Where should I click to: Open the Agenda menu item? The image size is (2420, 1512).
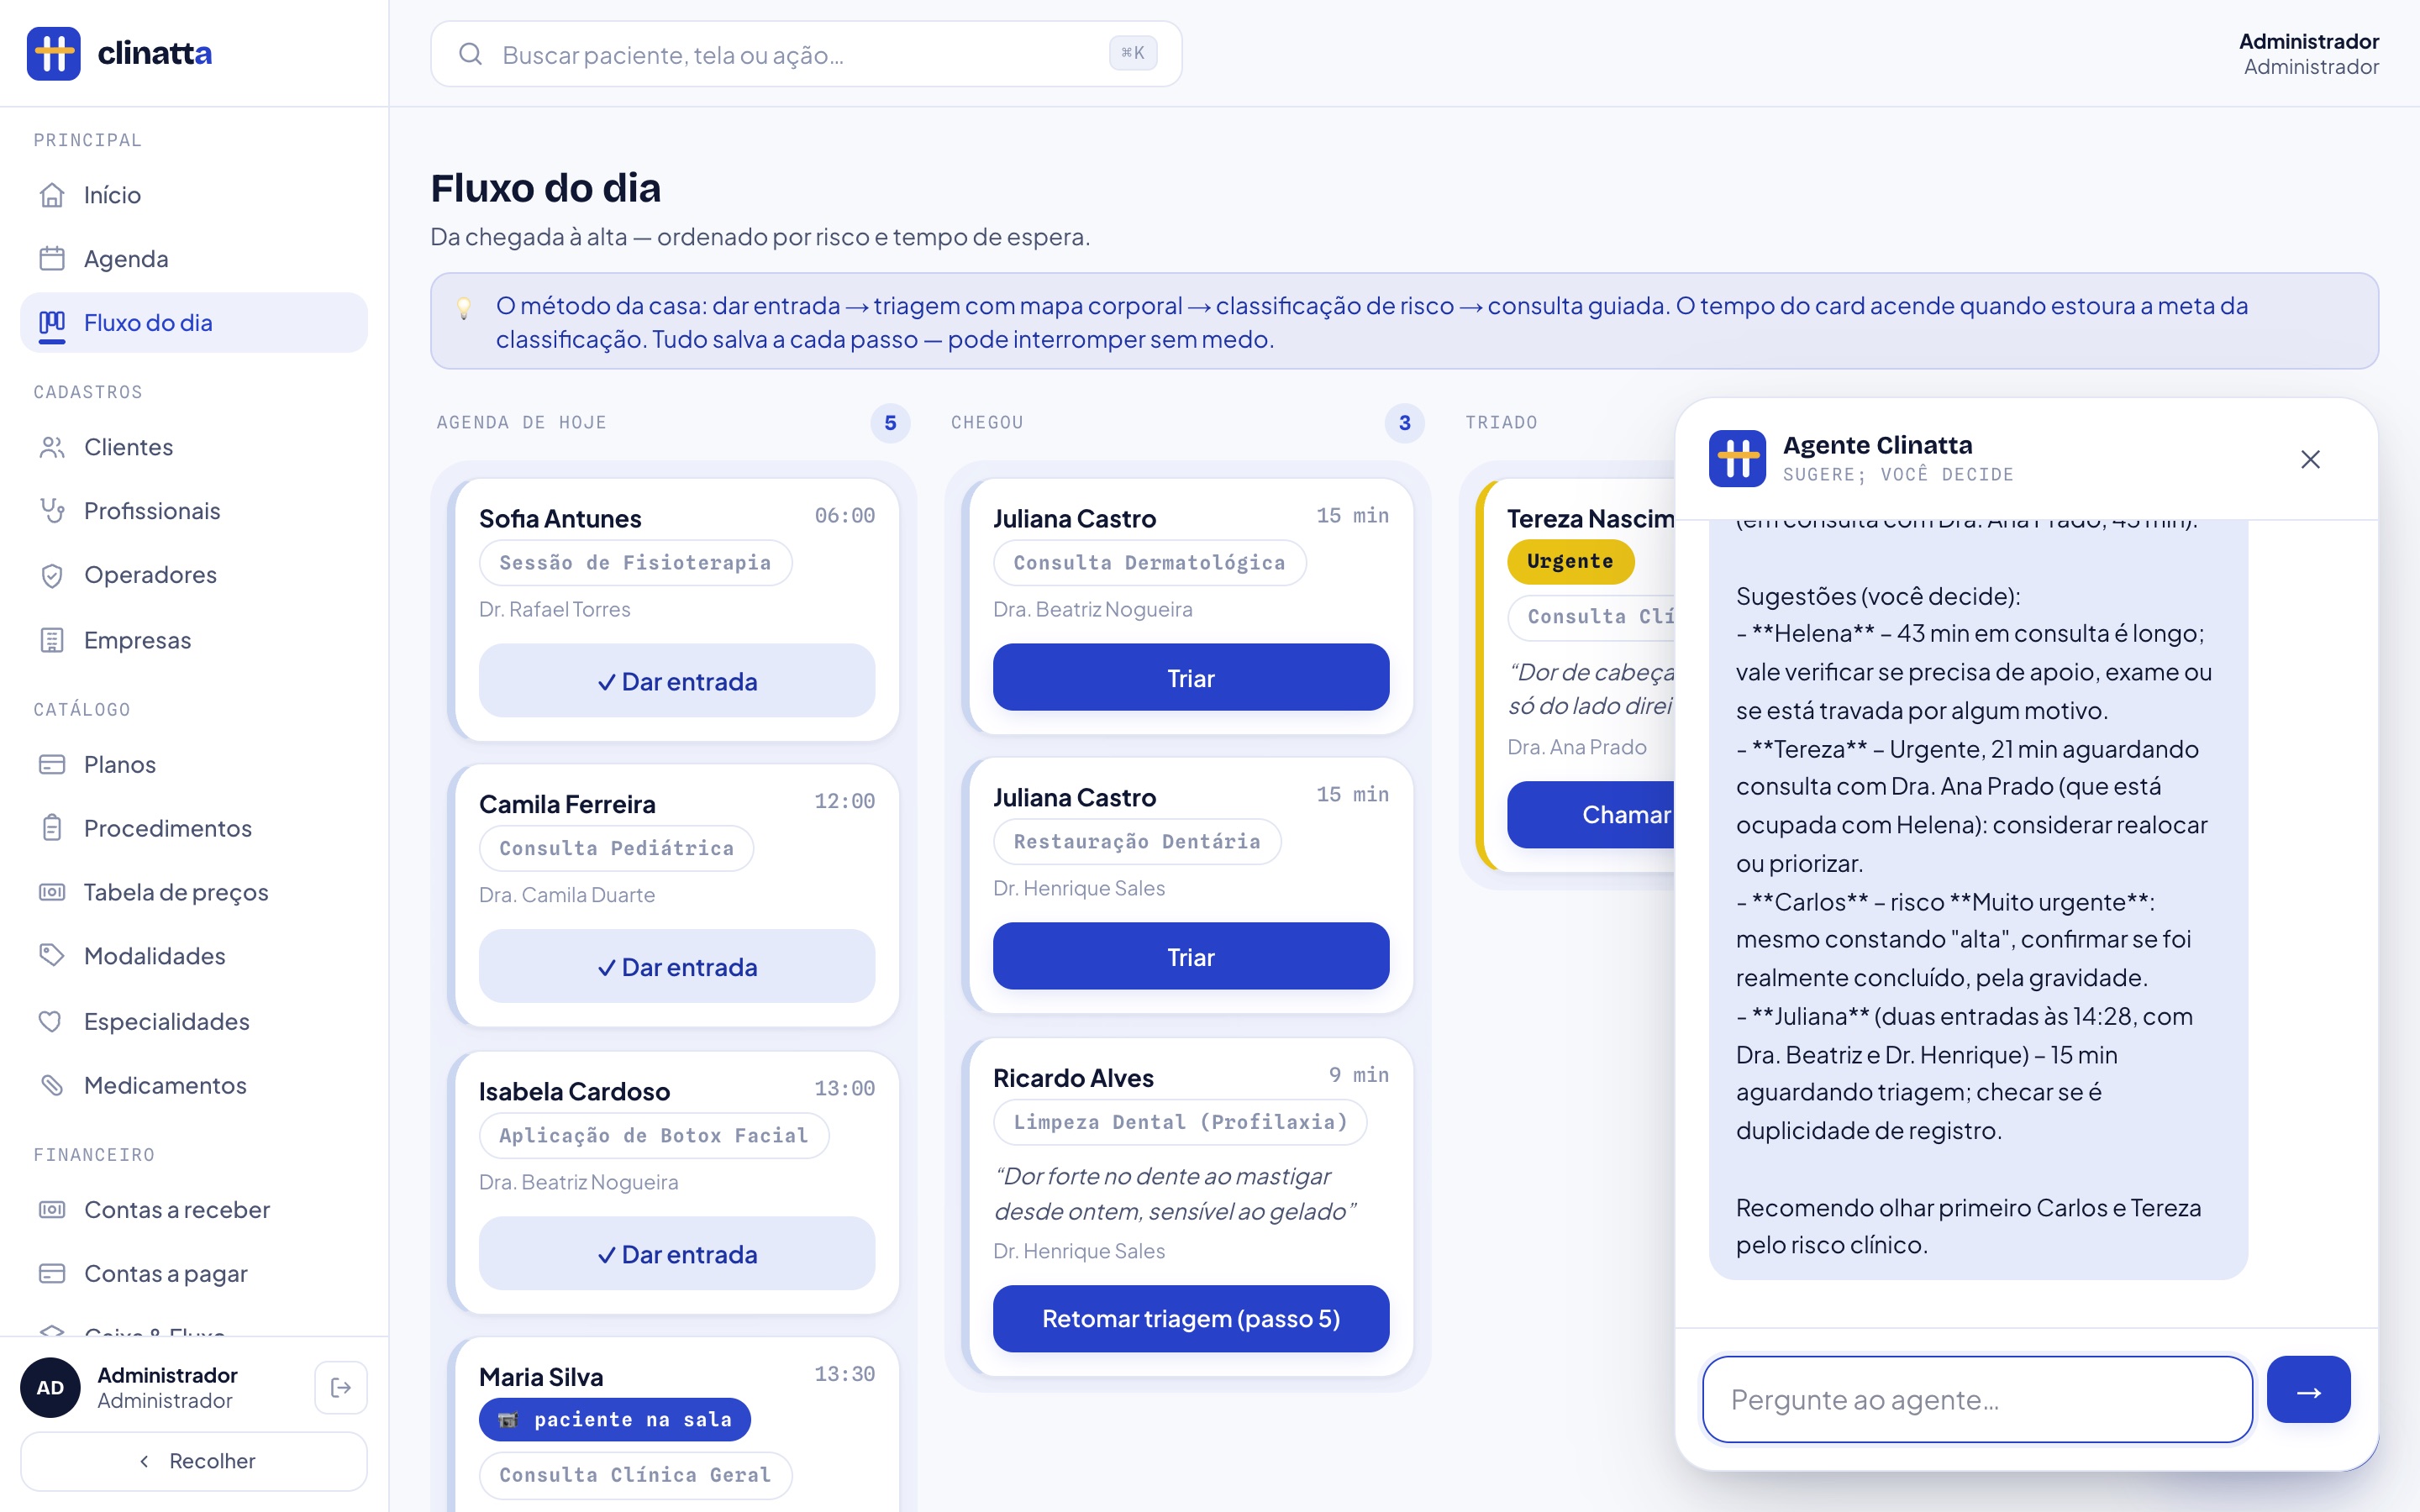coord(194,259)
